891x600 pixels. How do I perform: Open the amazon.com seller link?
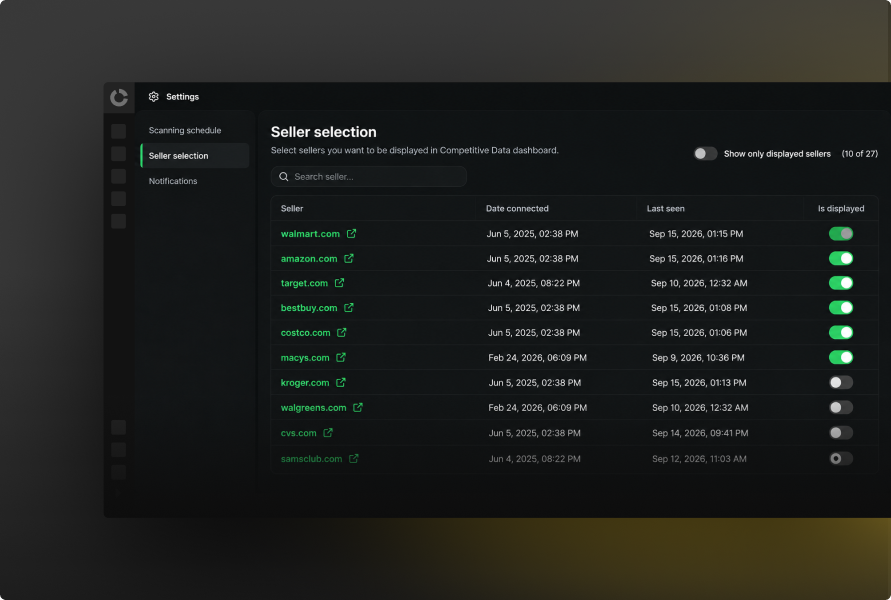point(309,259)
